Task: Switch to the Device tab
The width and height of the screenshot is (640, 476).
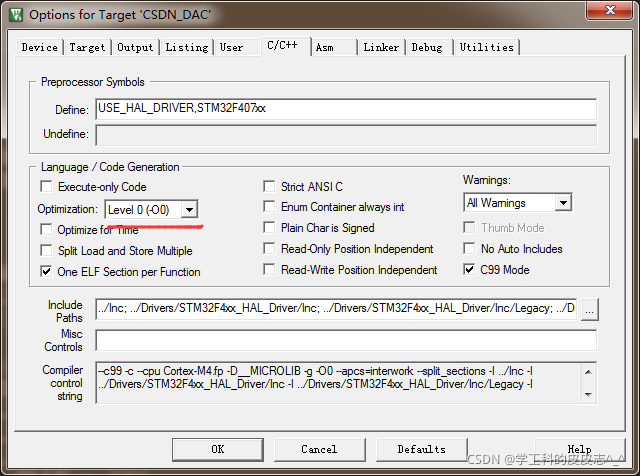Action: (40, 47)
